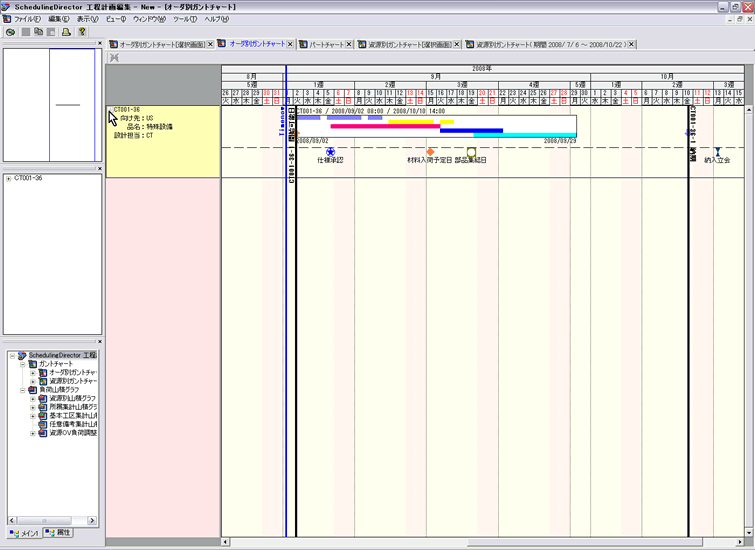Image resolution: width=755 pixels, height=550 pixels.
Task: Click the copy pages toolbar icon
Action: 38,32
